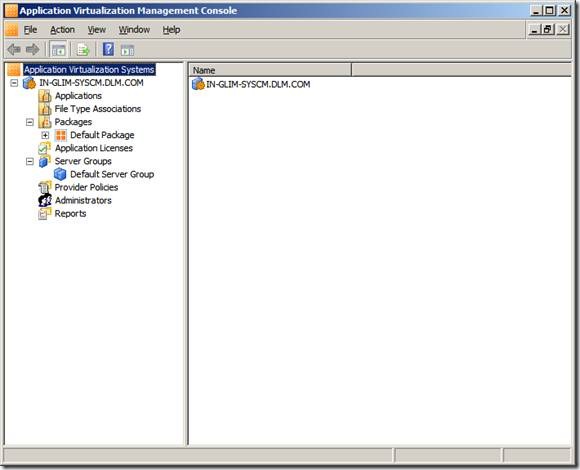The width and height of the screenshot is (580, 470).
Task: Click the File Type Associations folder icon
Action: click(x=45, y=109)
